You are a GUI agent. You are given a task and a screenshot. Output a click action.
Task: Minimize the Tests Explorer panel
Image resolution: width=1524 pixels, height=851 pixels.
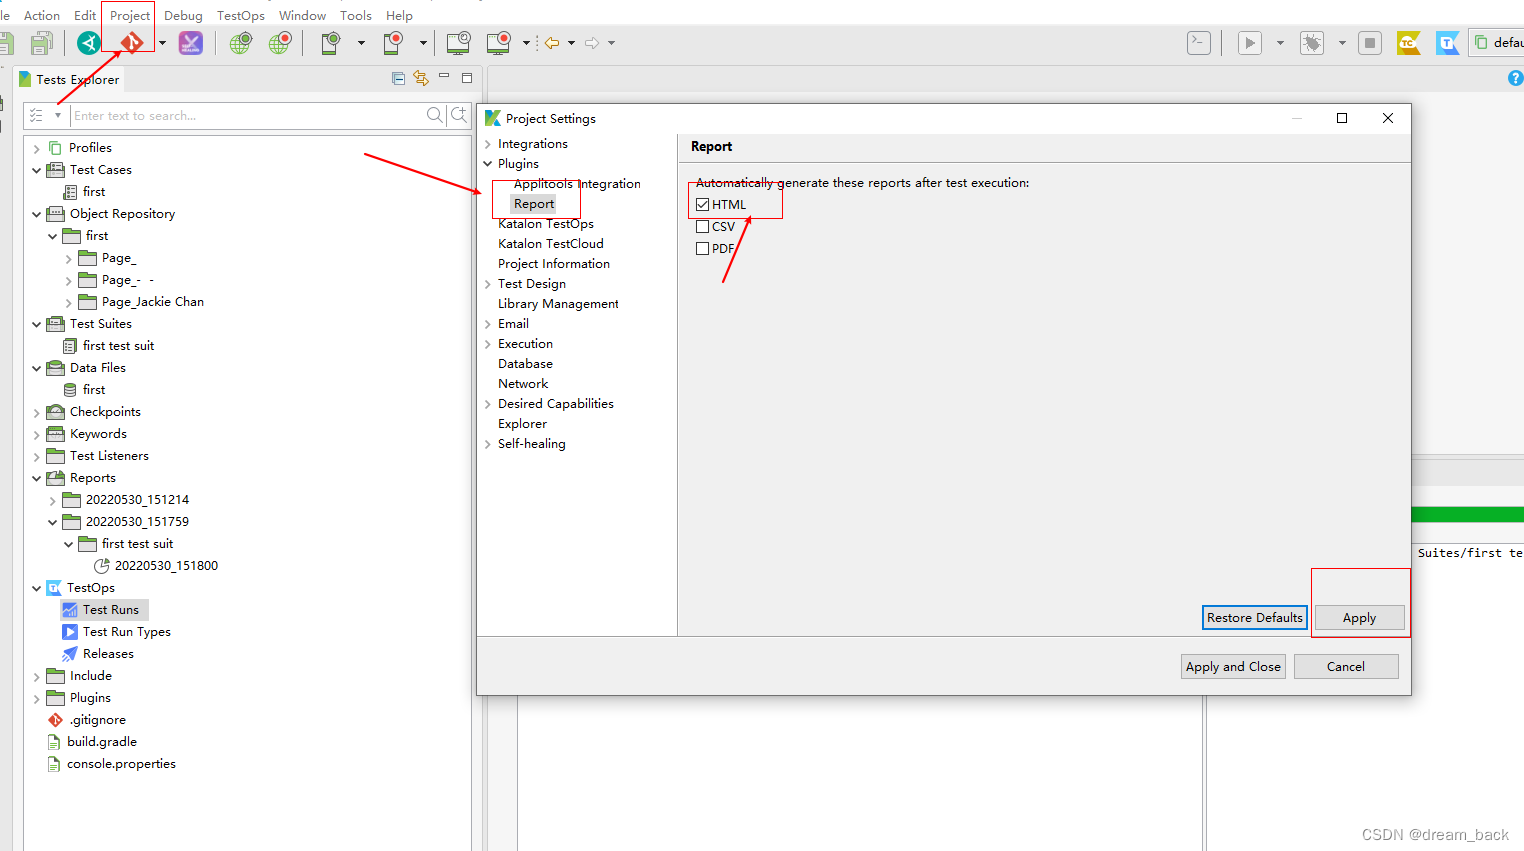(444, 77)
